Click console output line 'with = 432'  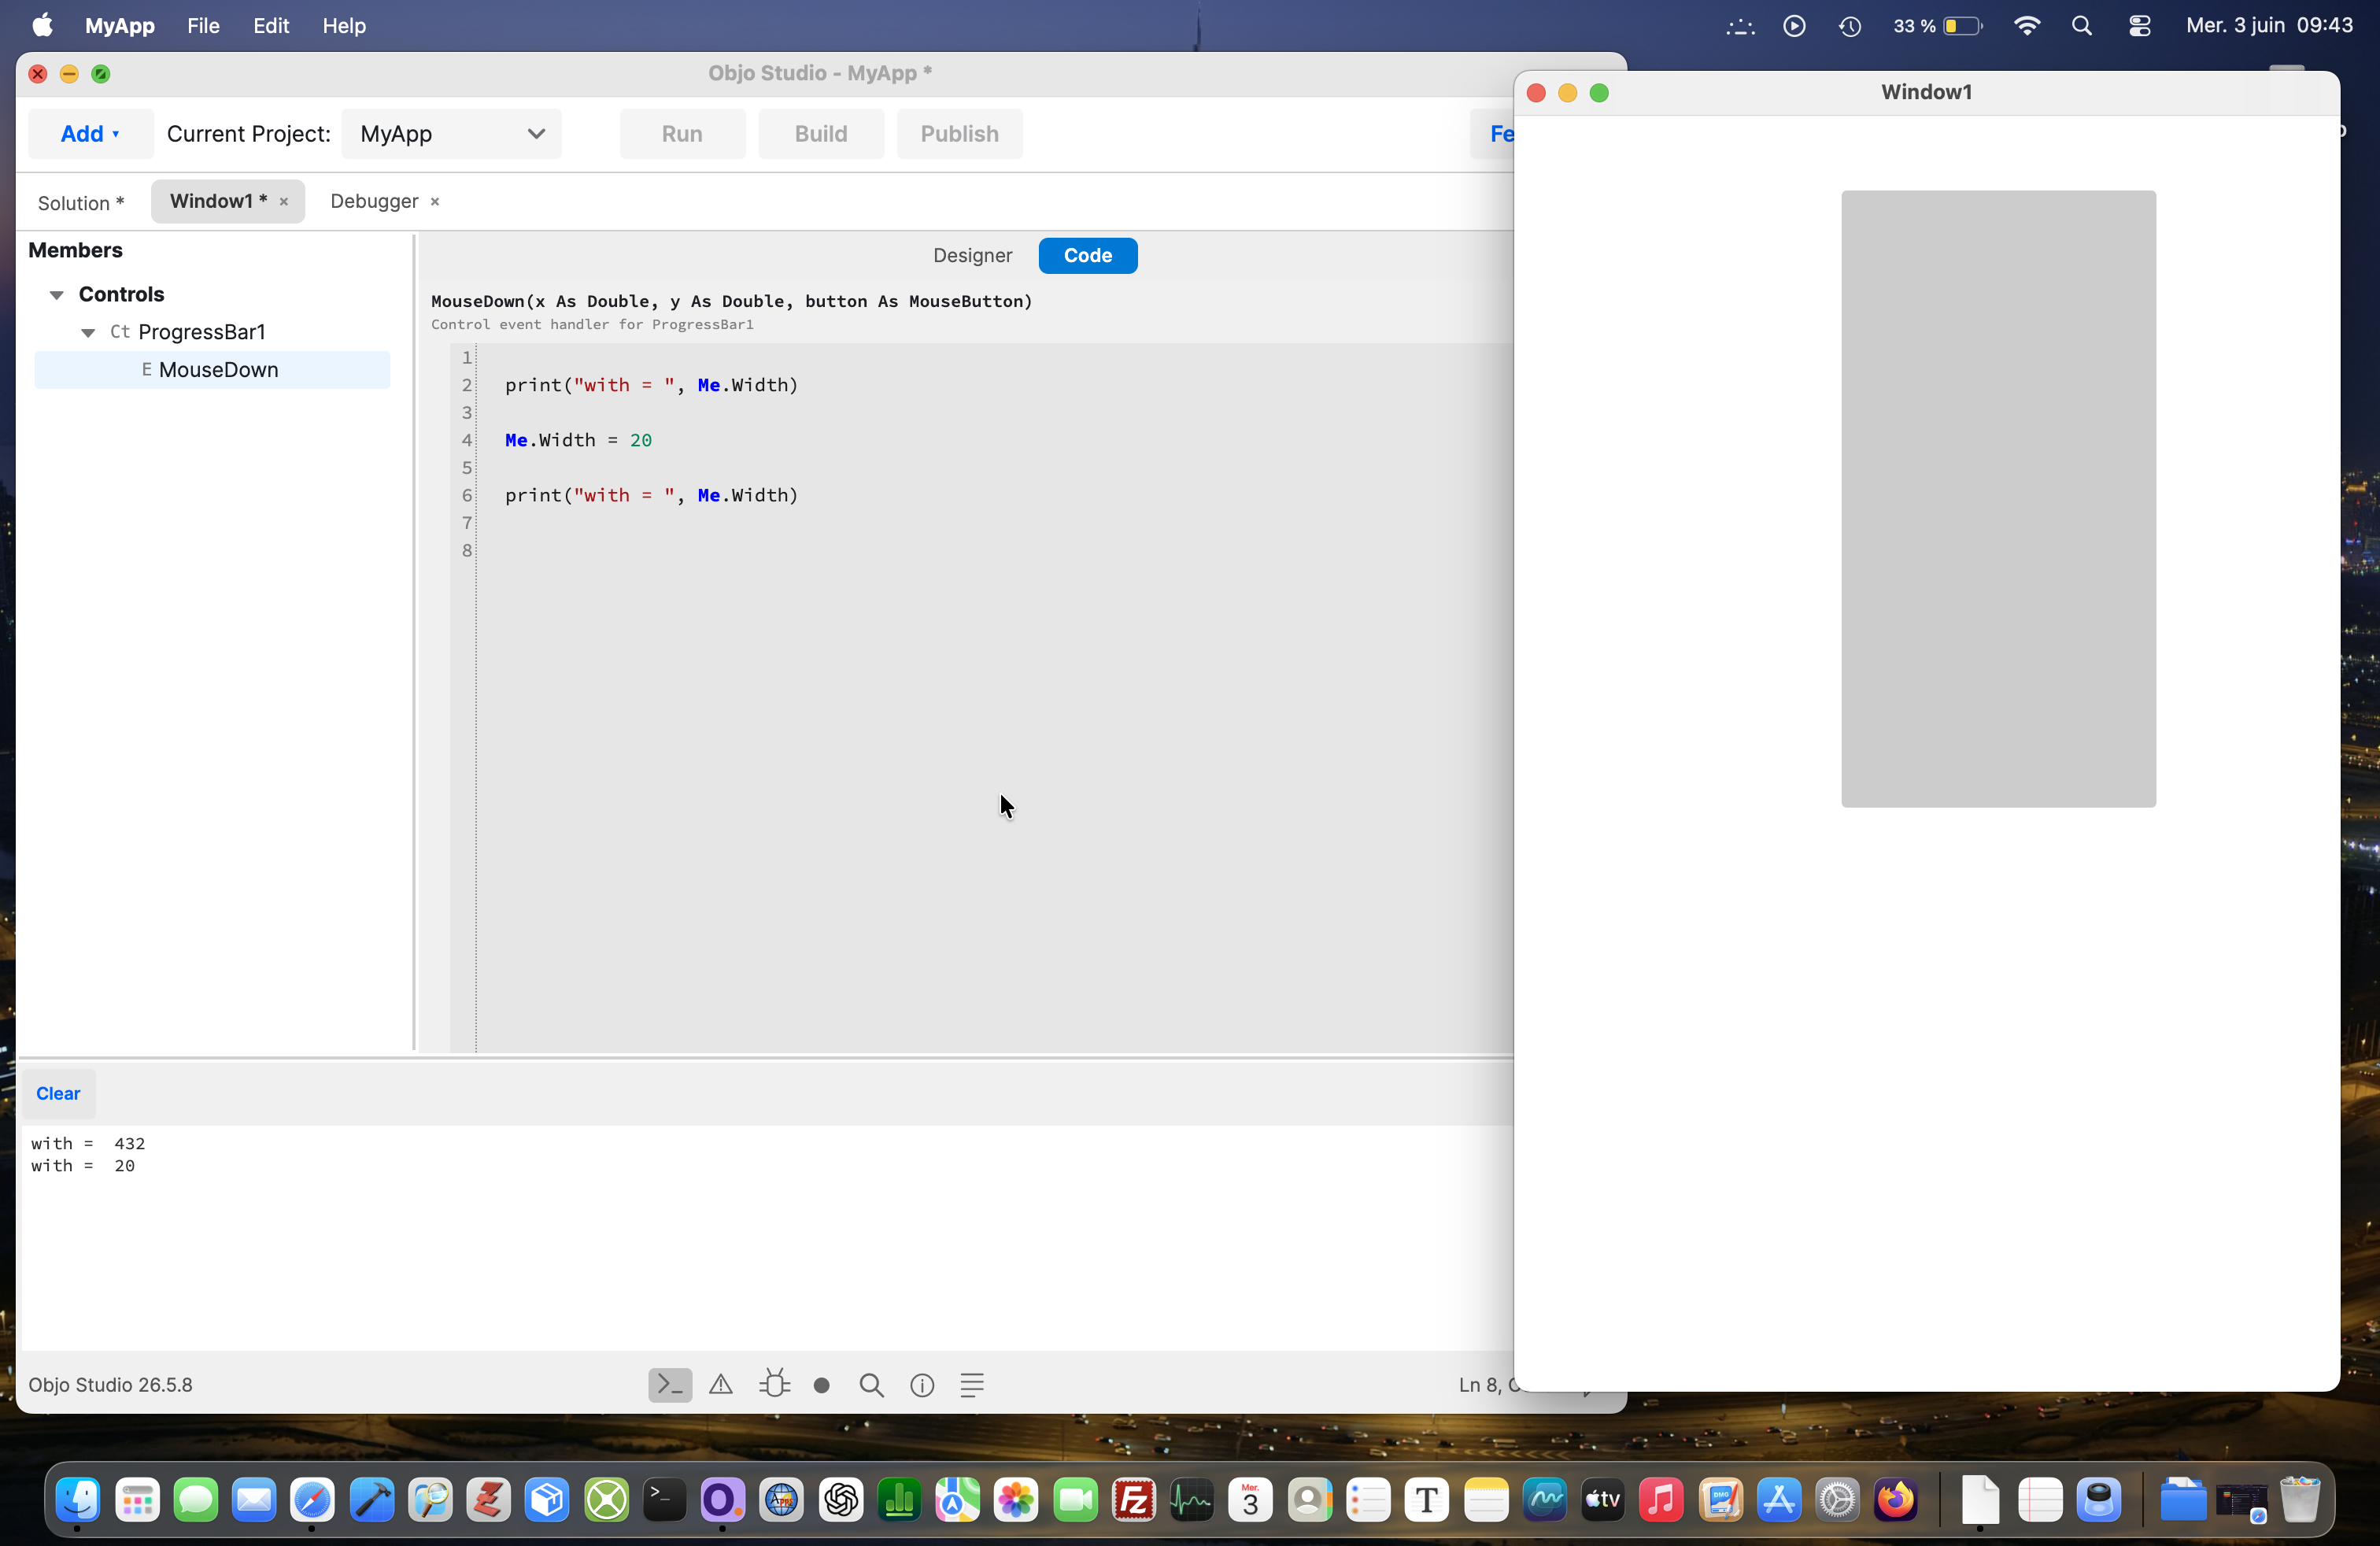coord(88,1144)
